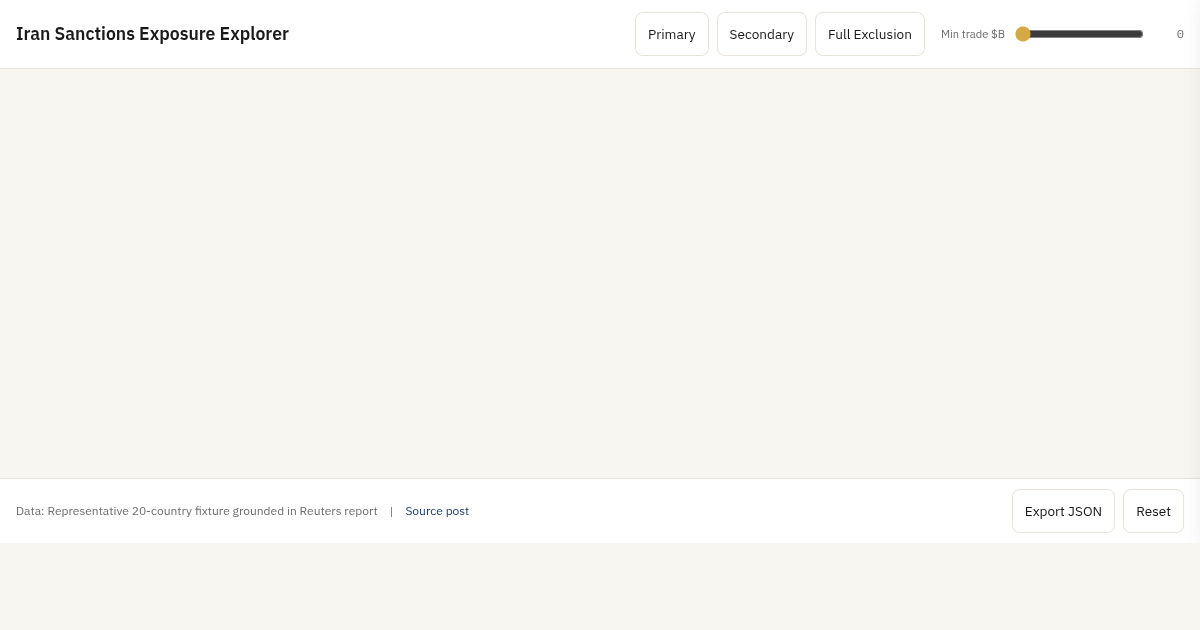Click the Min trade $B label
This screenshot has height=630, width=1200.
coord(973,34)
